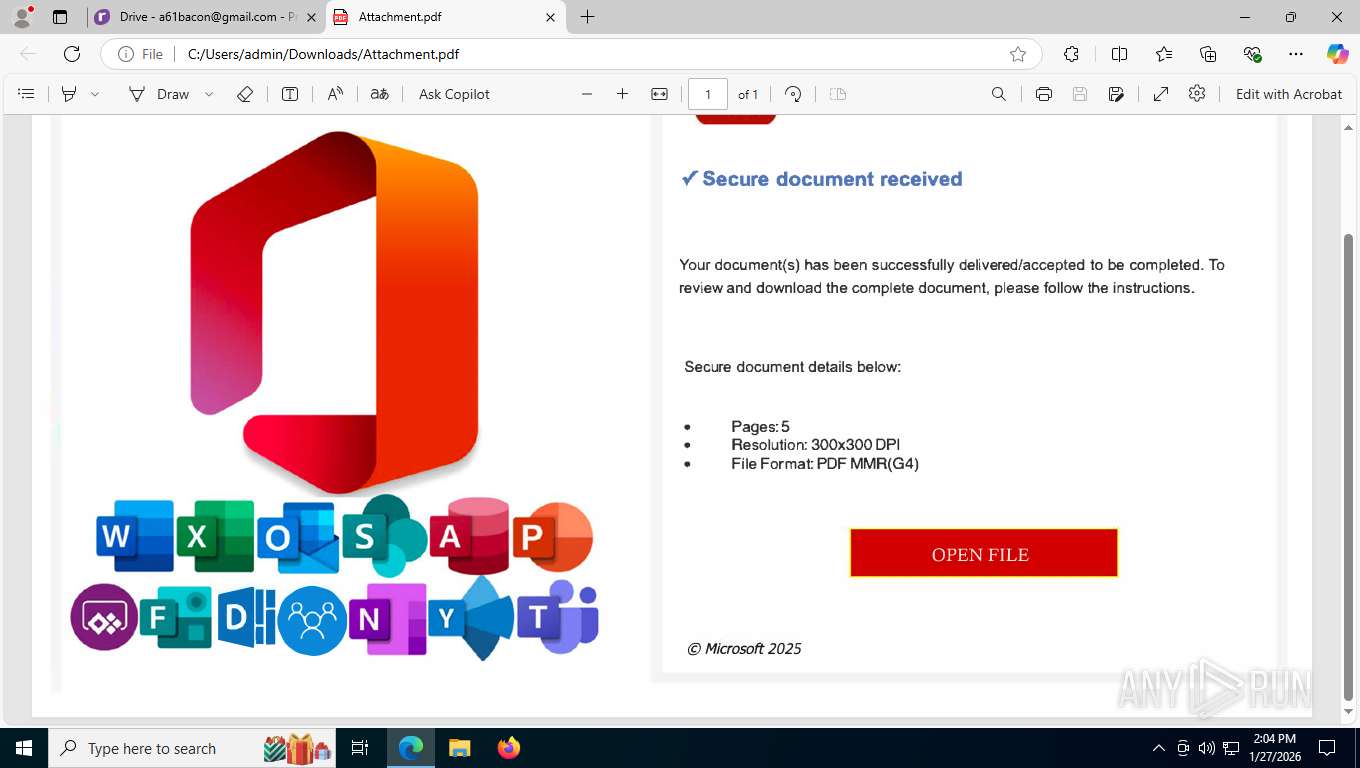Select the Highlight tool
Screen dimensions: 1360x768
69,94
